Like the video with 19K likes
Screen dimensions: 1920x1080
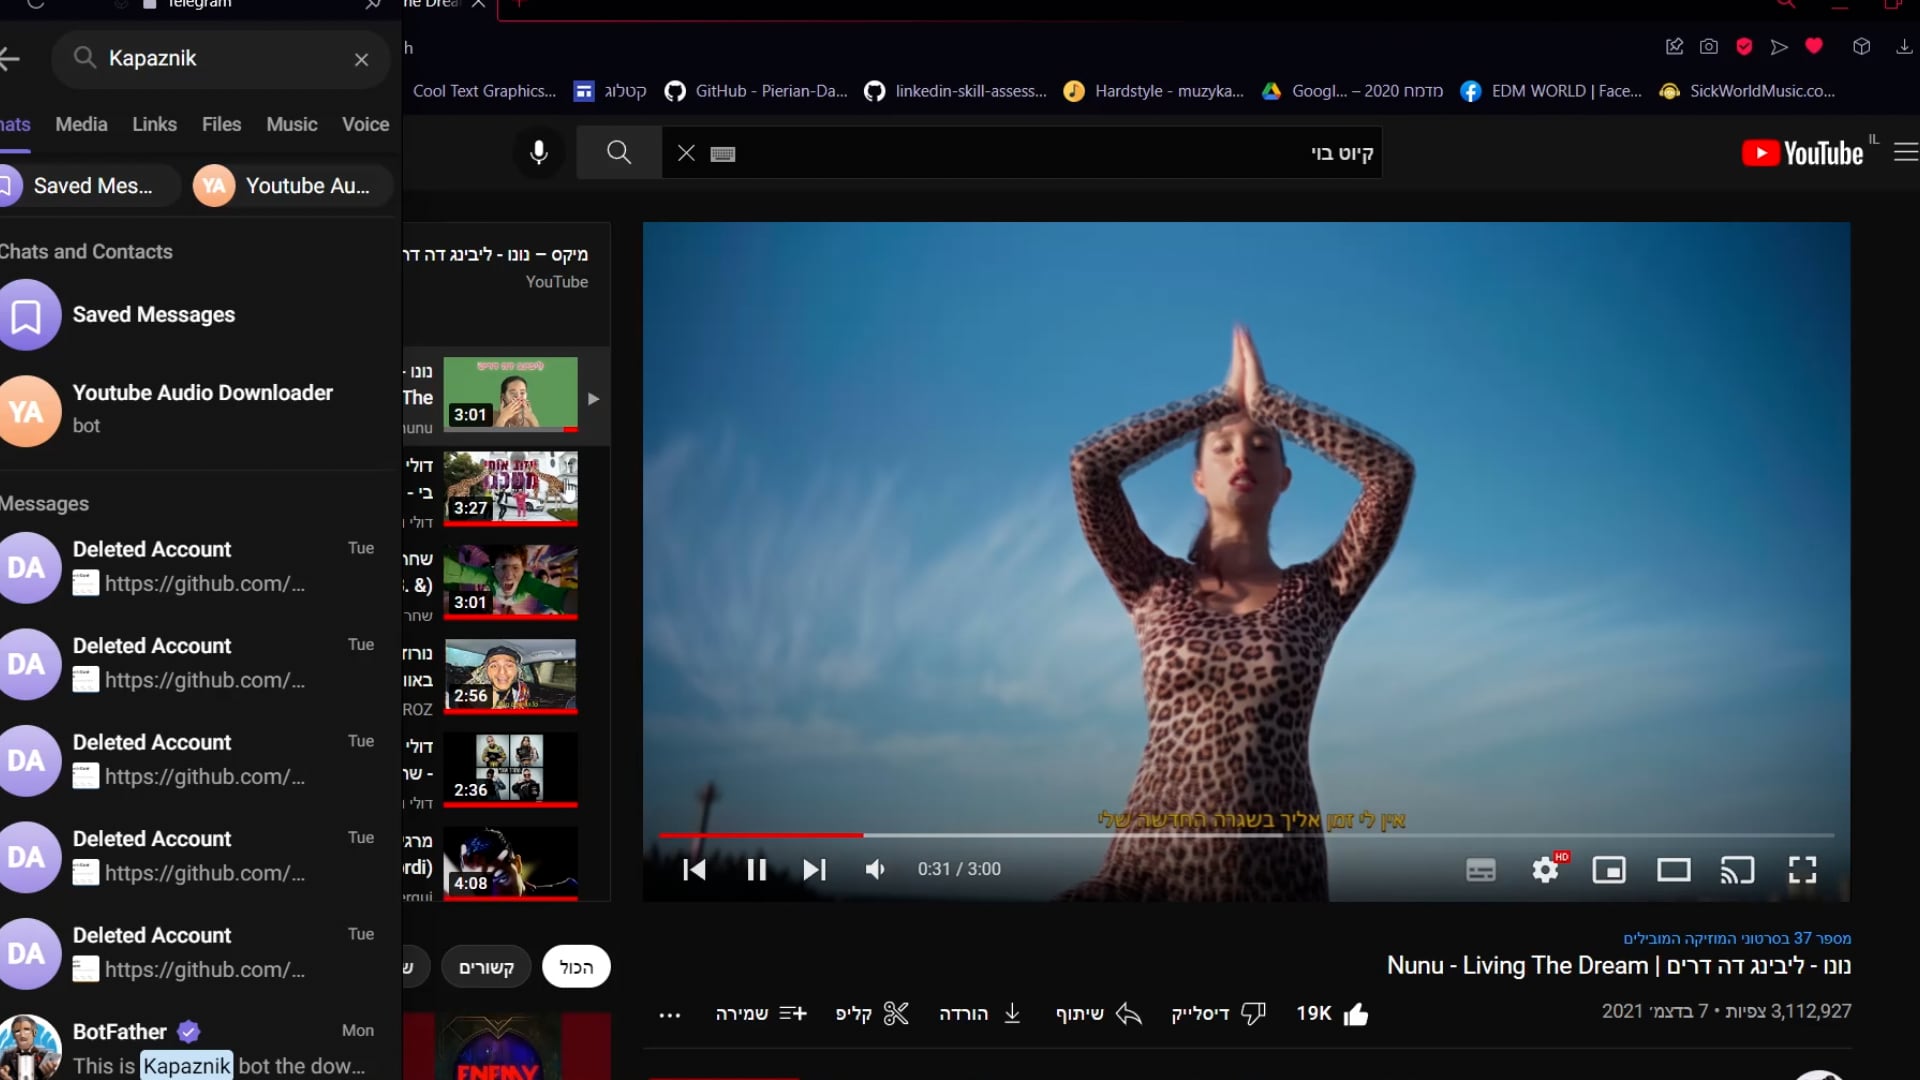pyautogui.click(x=1332, y=1014)
